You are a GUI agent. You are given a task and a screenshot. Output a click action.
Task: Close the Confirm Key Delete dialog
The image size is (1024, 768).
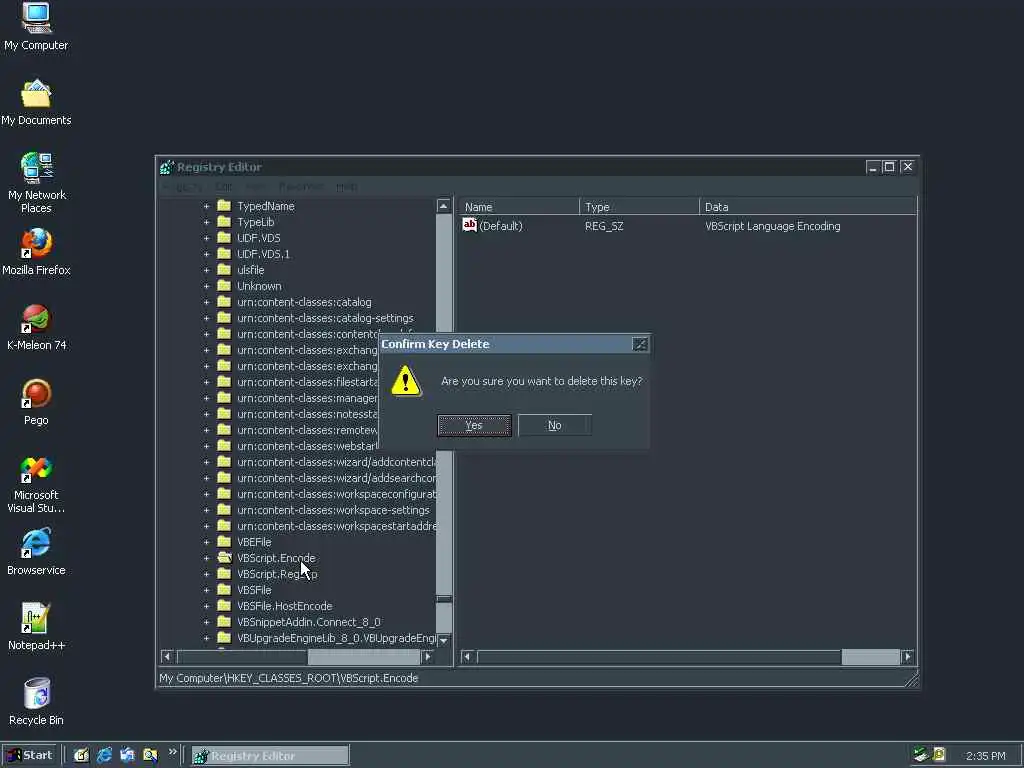coord(640,344)
